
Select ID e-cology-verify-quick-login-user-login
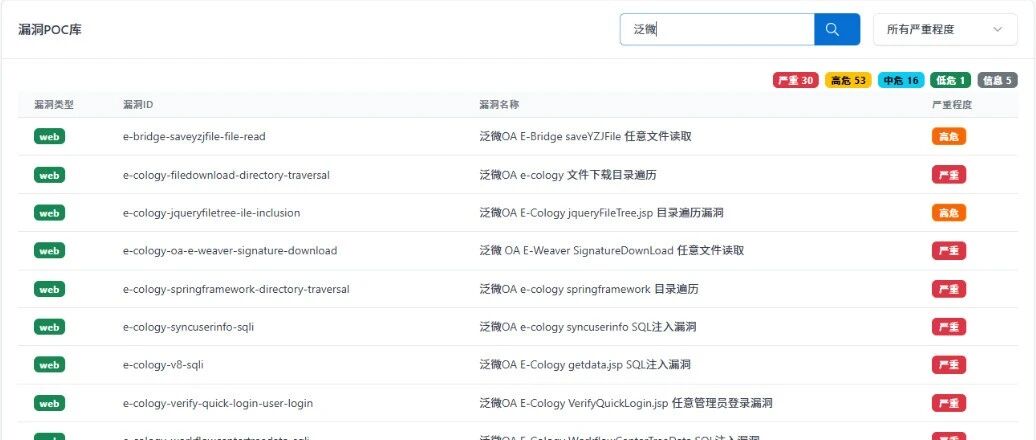point(218,403)
